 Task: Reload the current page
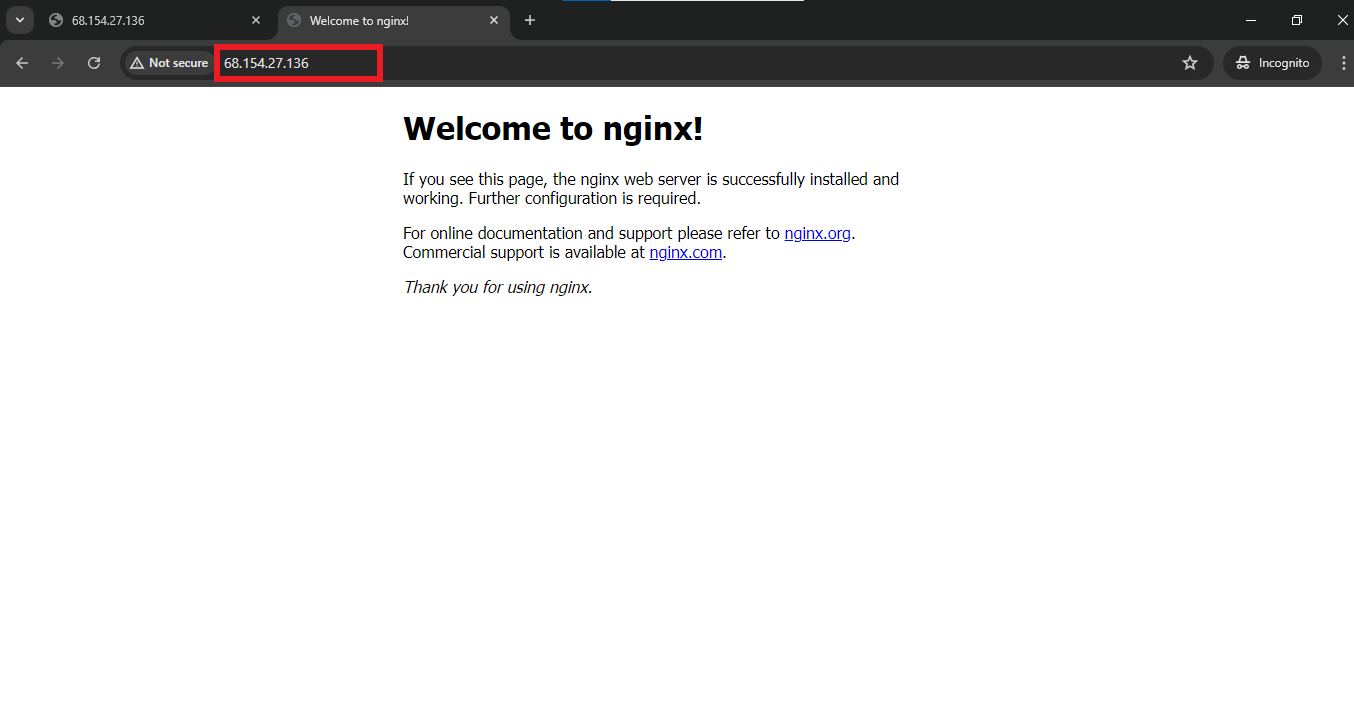point(94,63)
